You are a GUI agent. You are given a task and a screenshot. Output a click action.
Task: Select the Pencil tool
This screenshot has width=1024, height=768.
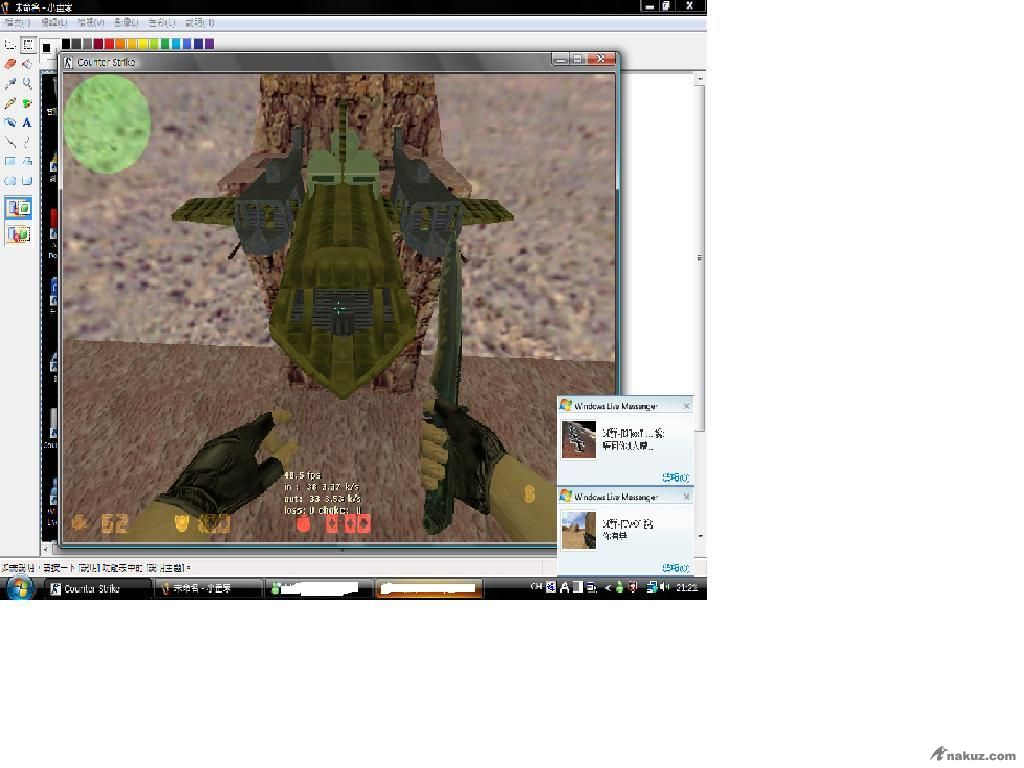[x=10, y=103]
